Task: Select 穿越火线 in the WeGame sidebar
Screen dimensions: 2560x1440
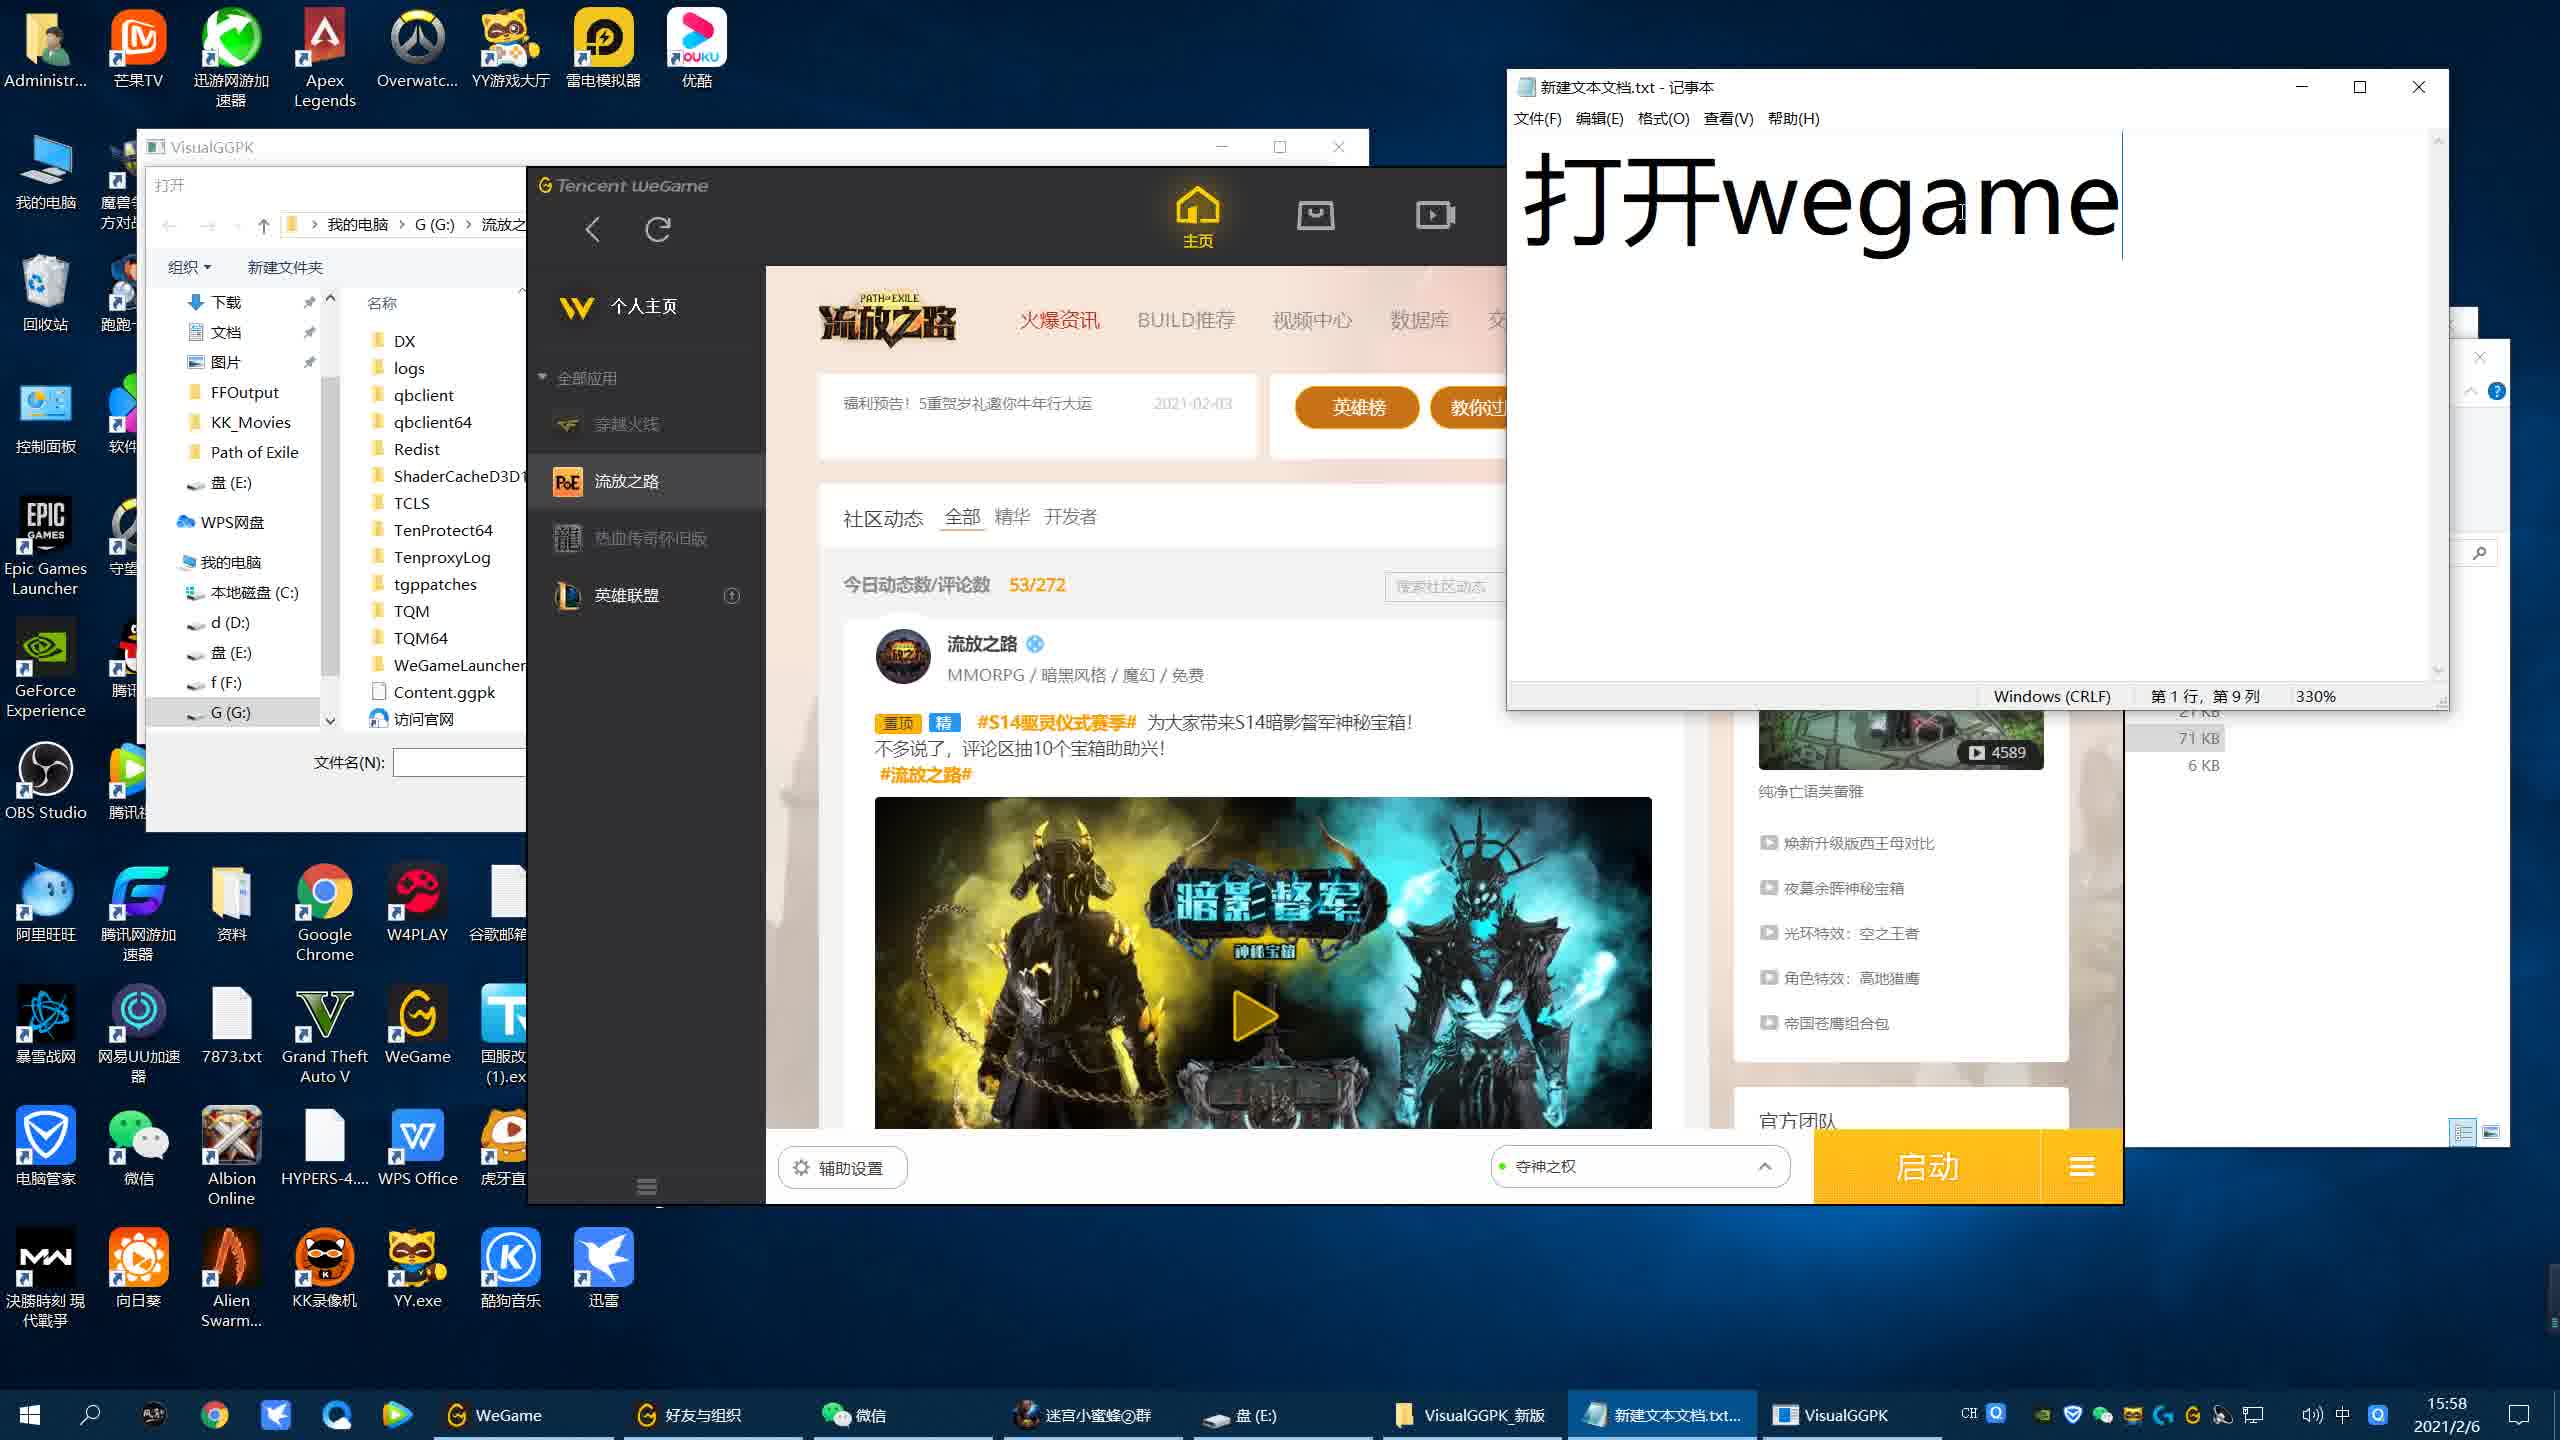Action: pyautogui.click(x=646, y=424)
